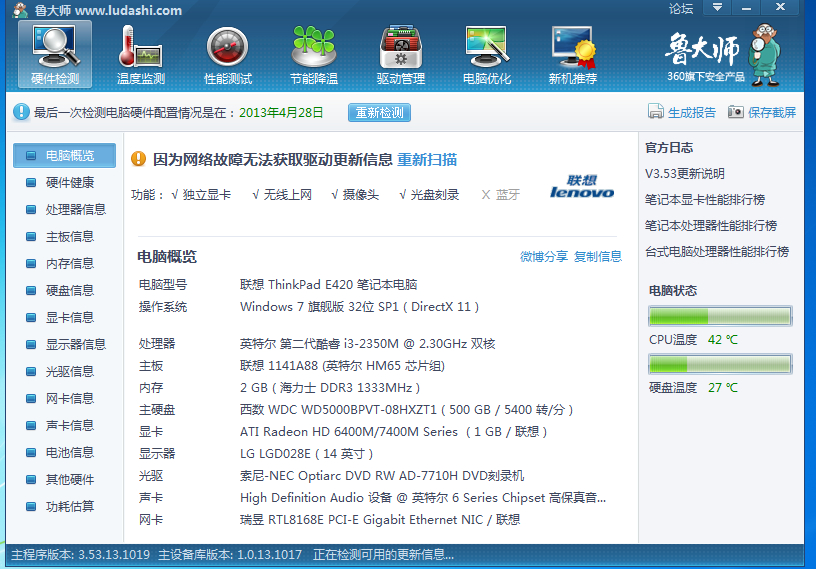Click the 联想 ThinkPad E420 model text
The image size is (816, 569).
pyautogui.click(x=328, y=284)
